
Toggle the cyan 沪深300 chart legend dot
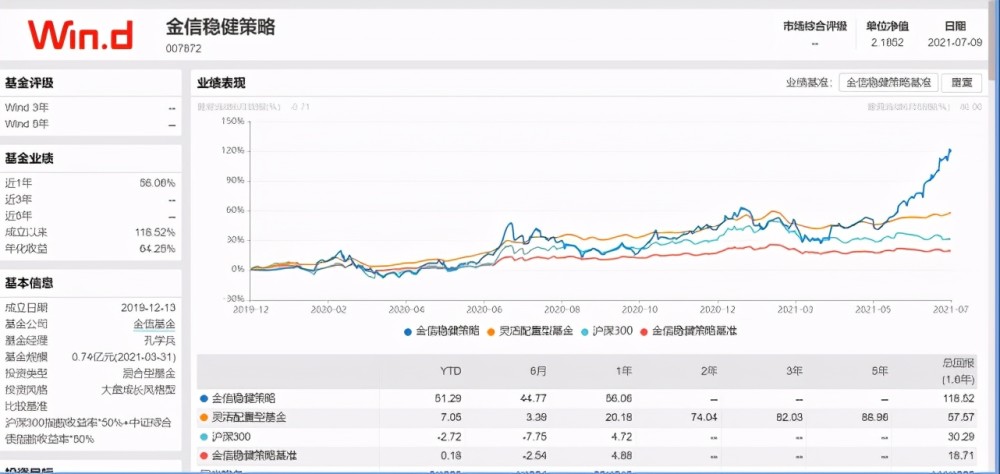(585, 332)
